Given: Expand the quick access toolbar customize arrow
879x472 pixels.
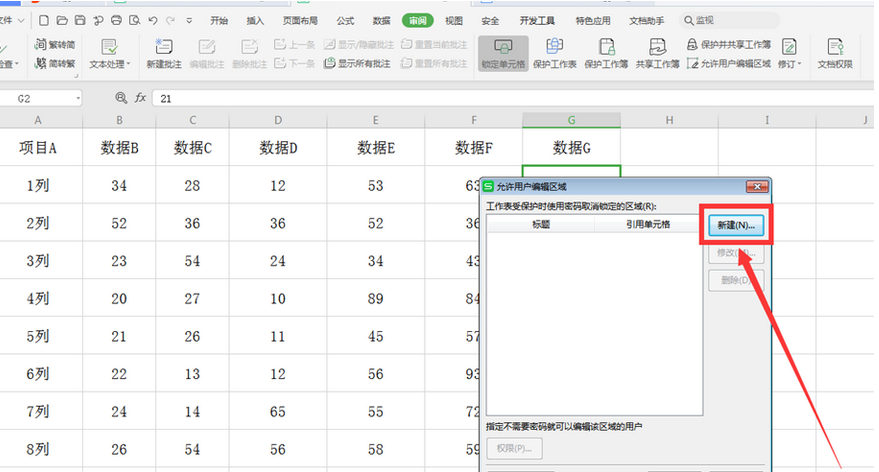Looking at the screenshot, I should [x=189, y=21].
